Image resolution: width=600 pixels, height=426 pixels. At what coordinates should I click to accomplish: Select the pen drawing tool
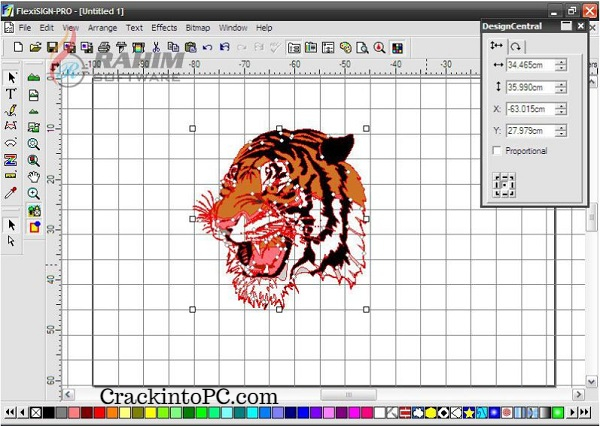pyautogui.click(x=11, y=110)
